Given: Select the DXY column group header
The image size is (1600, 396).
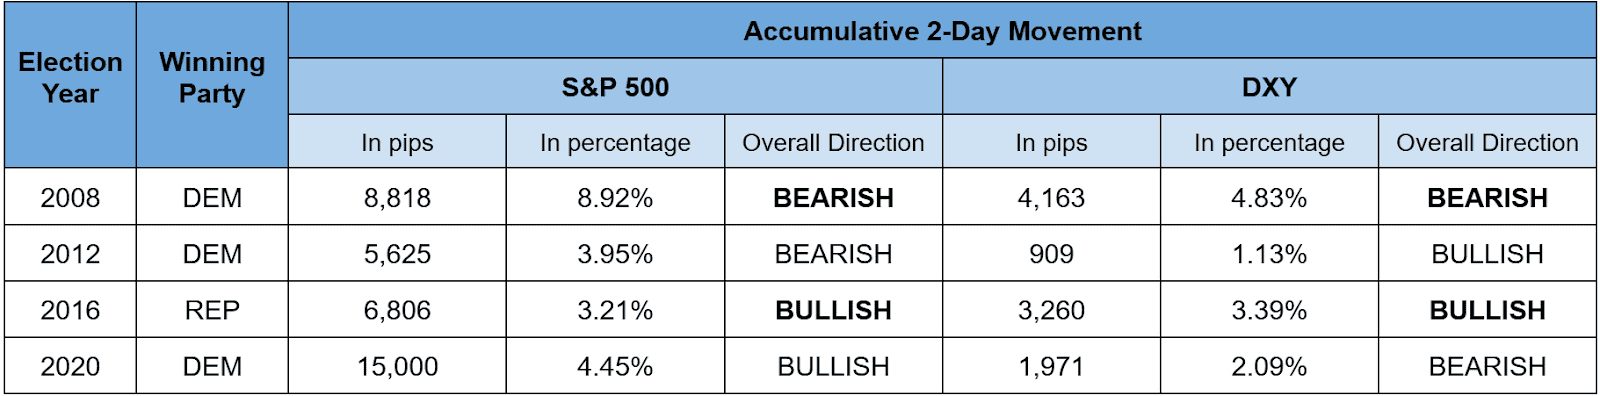Looking at the screenshot, I should (x=1269, y=86).
